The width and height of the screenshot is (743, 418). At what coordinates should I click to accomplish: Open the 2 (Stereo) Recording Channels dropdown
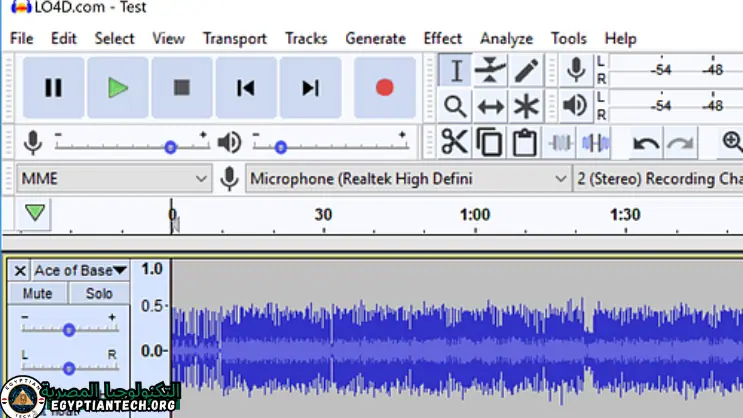point(658,179)
